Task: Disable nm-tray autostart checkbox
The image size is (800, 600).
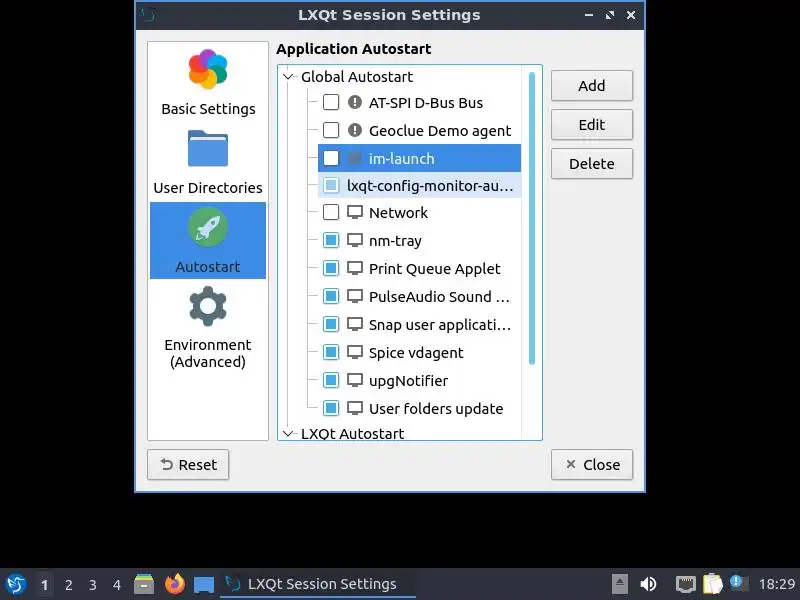Action: click(x=331, y=240)
